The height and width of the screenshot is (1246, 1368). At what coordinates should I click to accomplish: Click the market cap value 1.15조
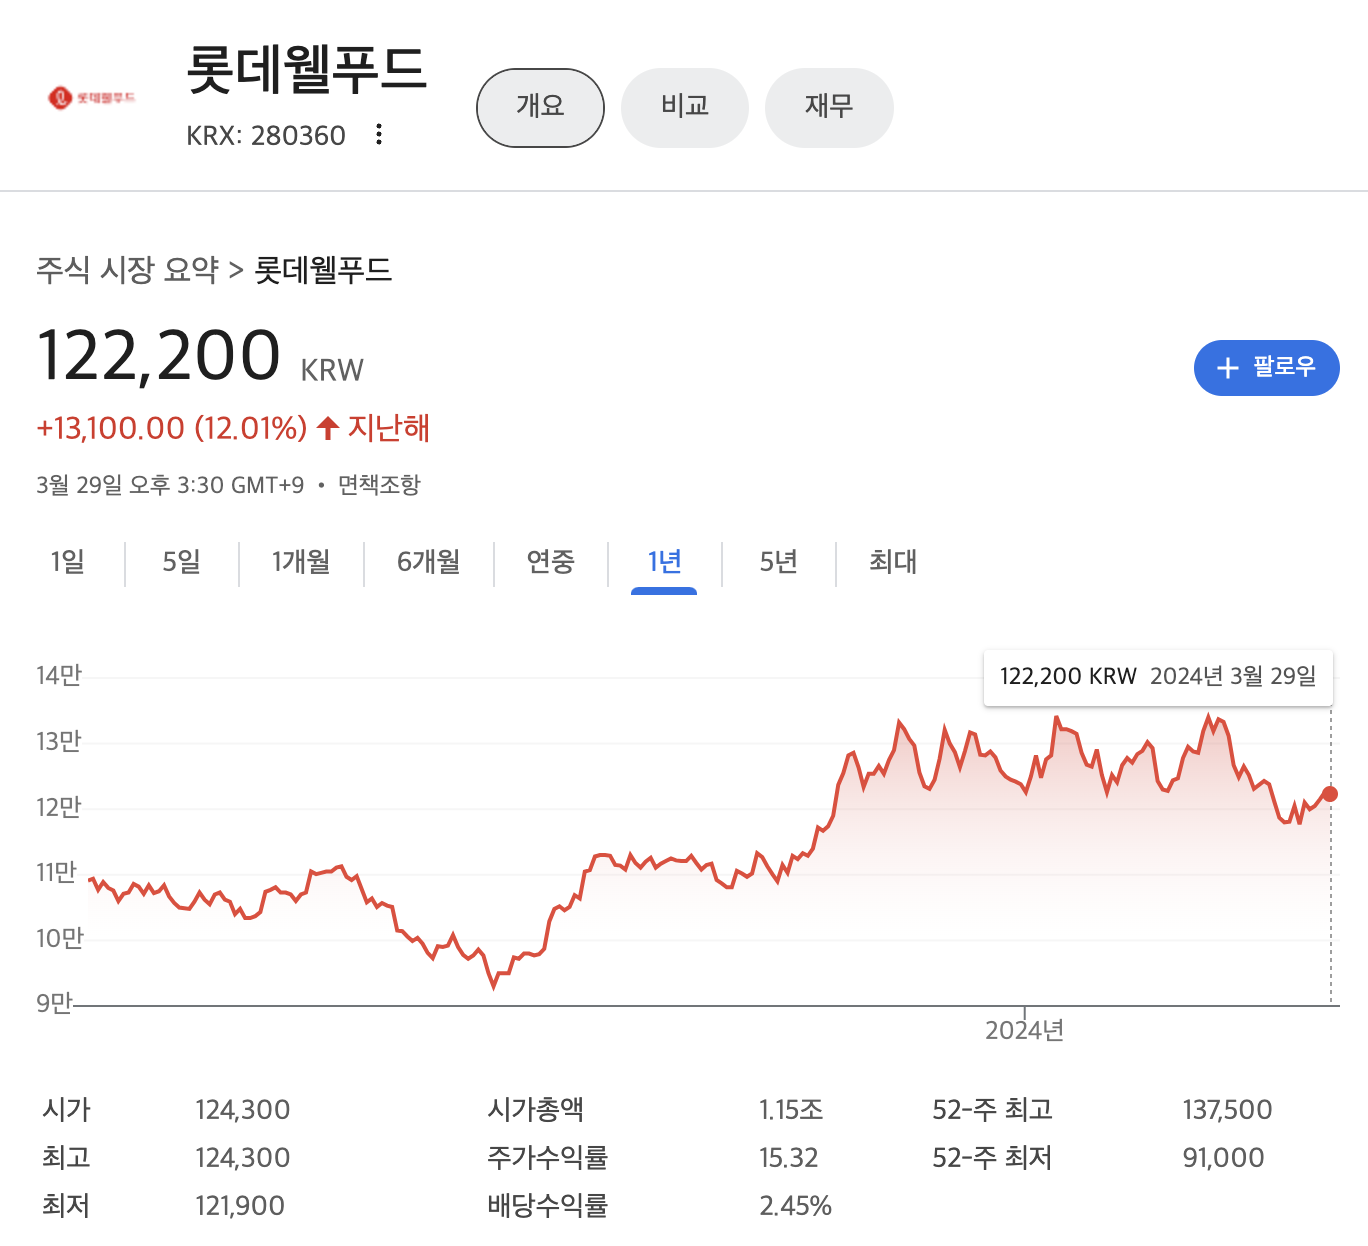tap(791, 1109)
